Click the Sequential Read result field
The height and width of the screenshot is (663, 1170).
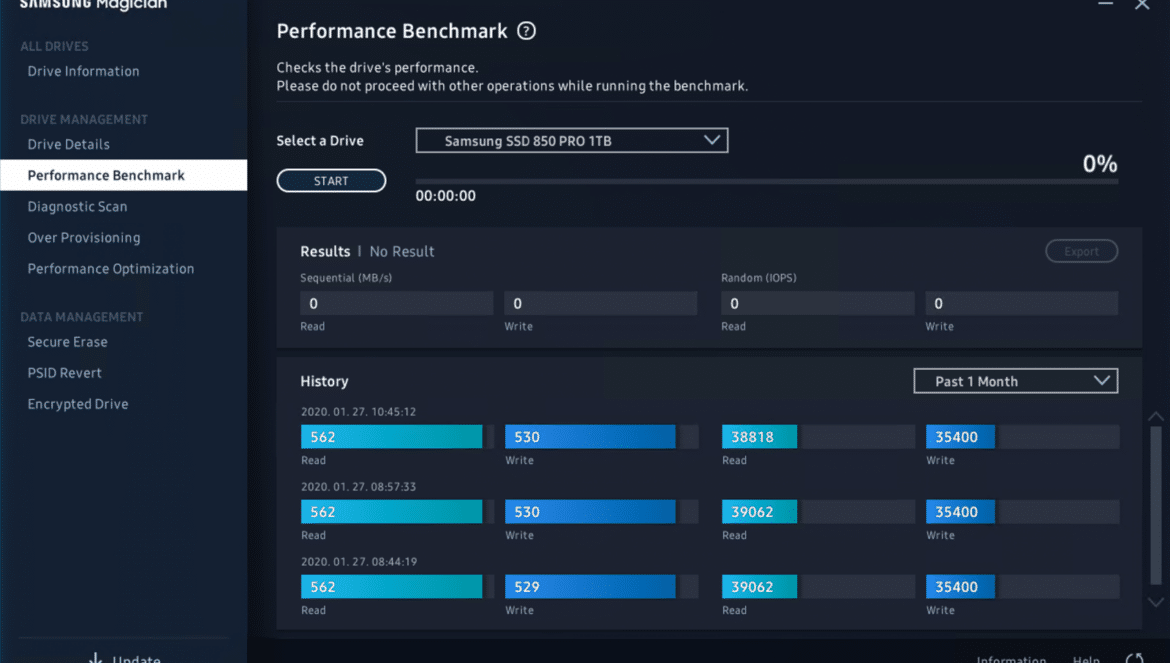(396, 304)
